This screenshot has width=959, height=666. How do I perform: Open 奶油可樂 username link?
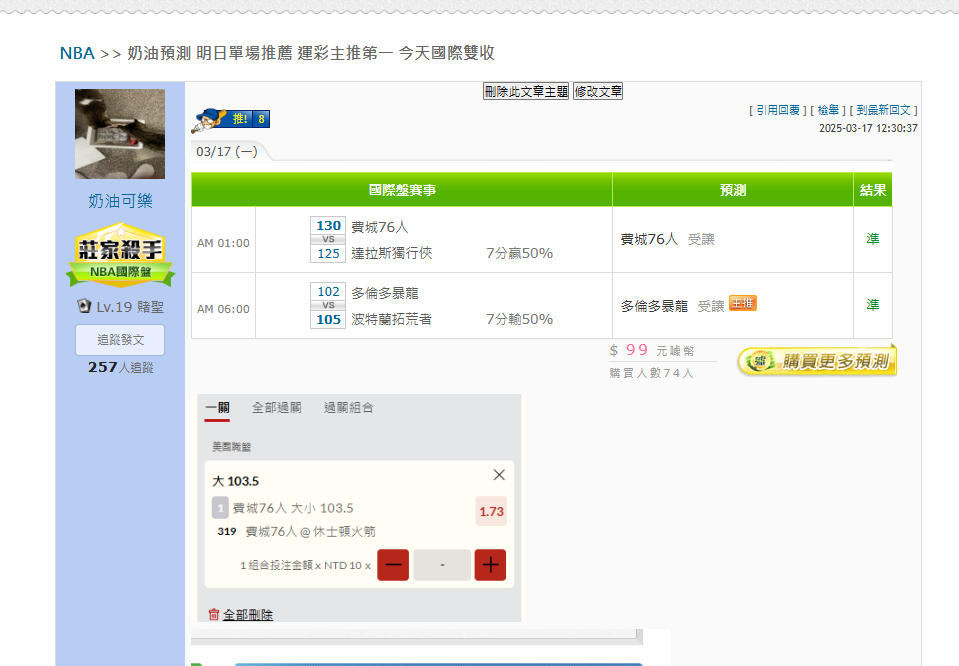(x=120, y=201)
